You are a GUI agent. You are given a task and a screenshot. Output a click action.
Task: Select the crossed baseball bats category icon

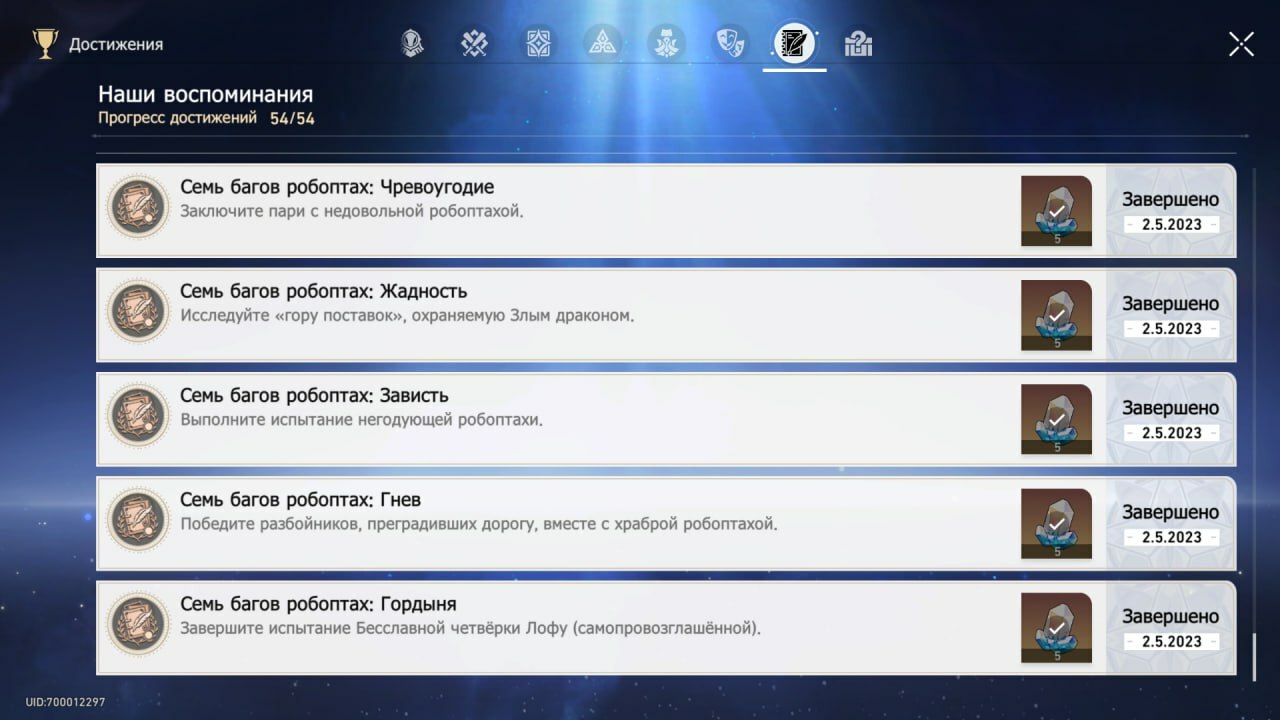(x=474, y=44)
